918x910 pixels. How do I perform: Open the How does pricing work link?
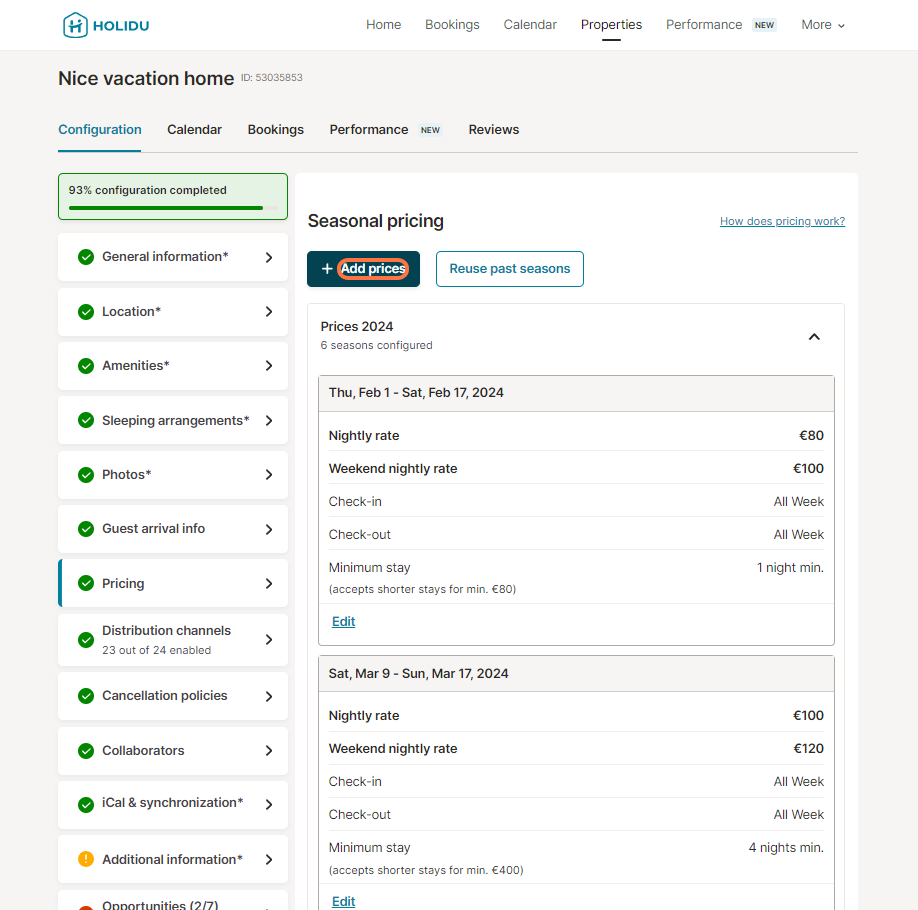point(782,221)
